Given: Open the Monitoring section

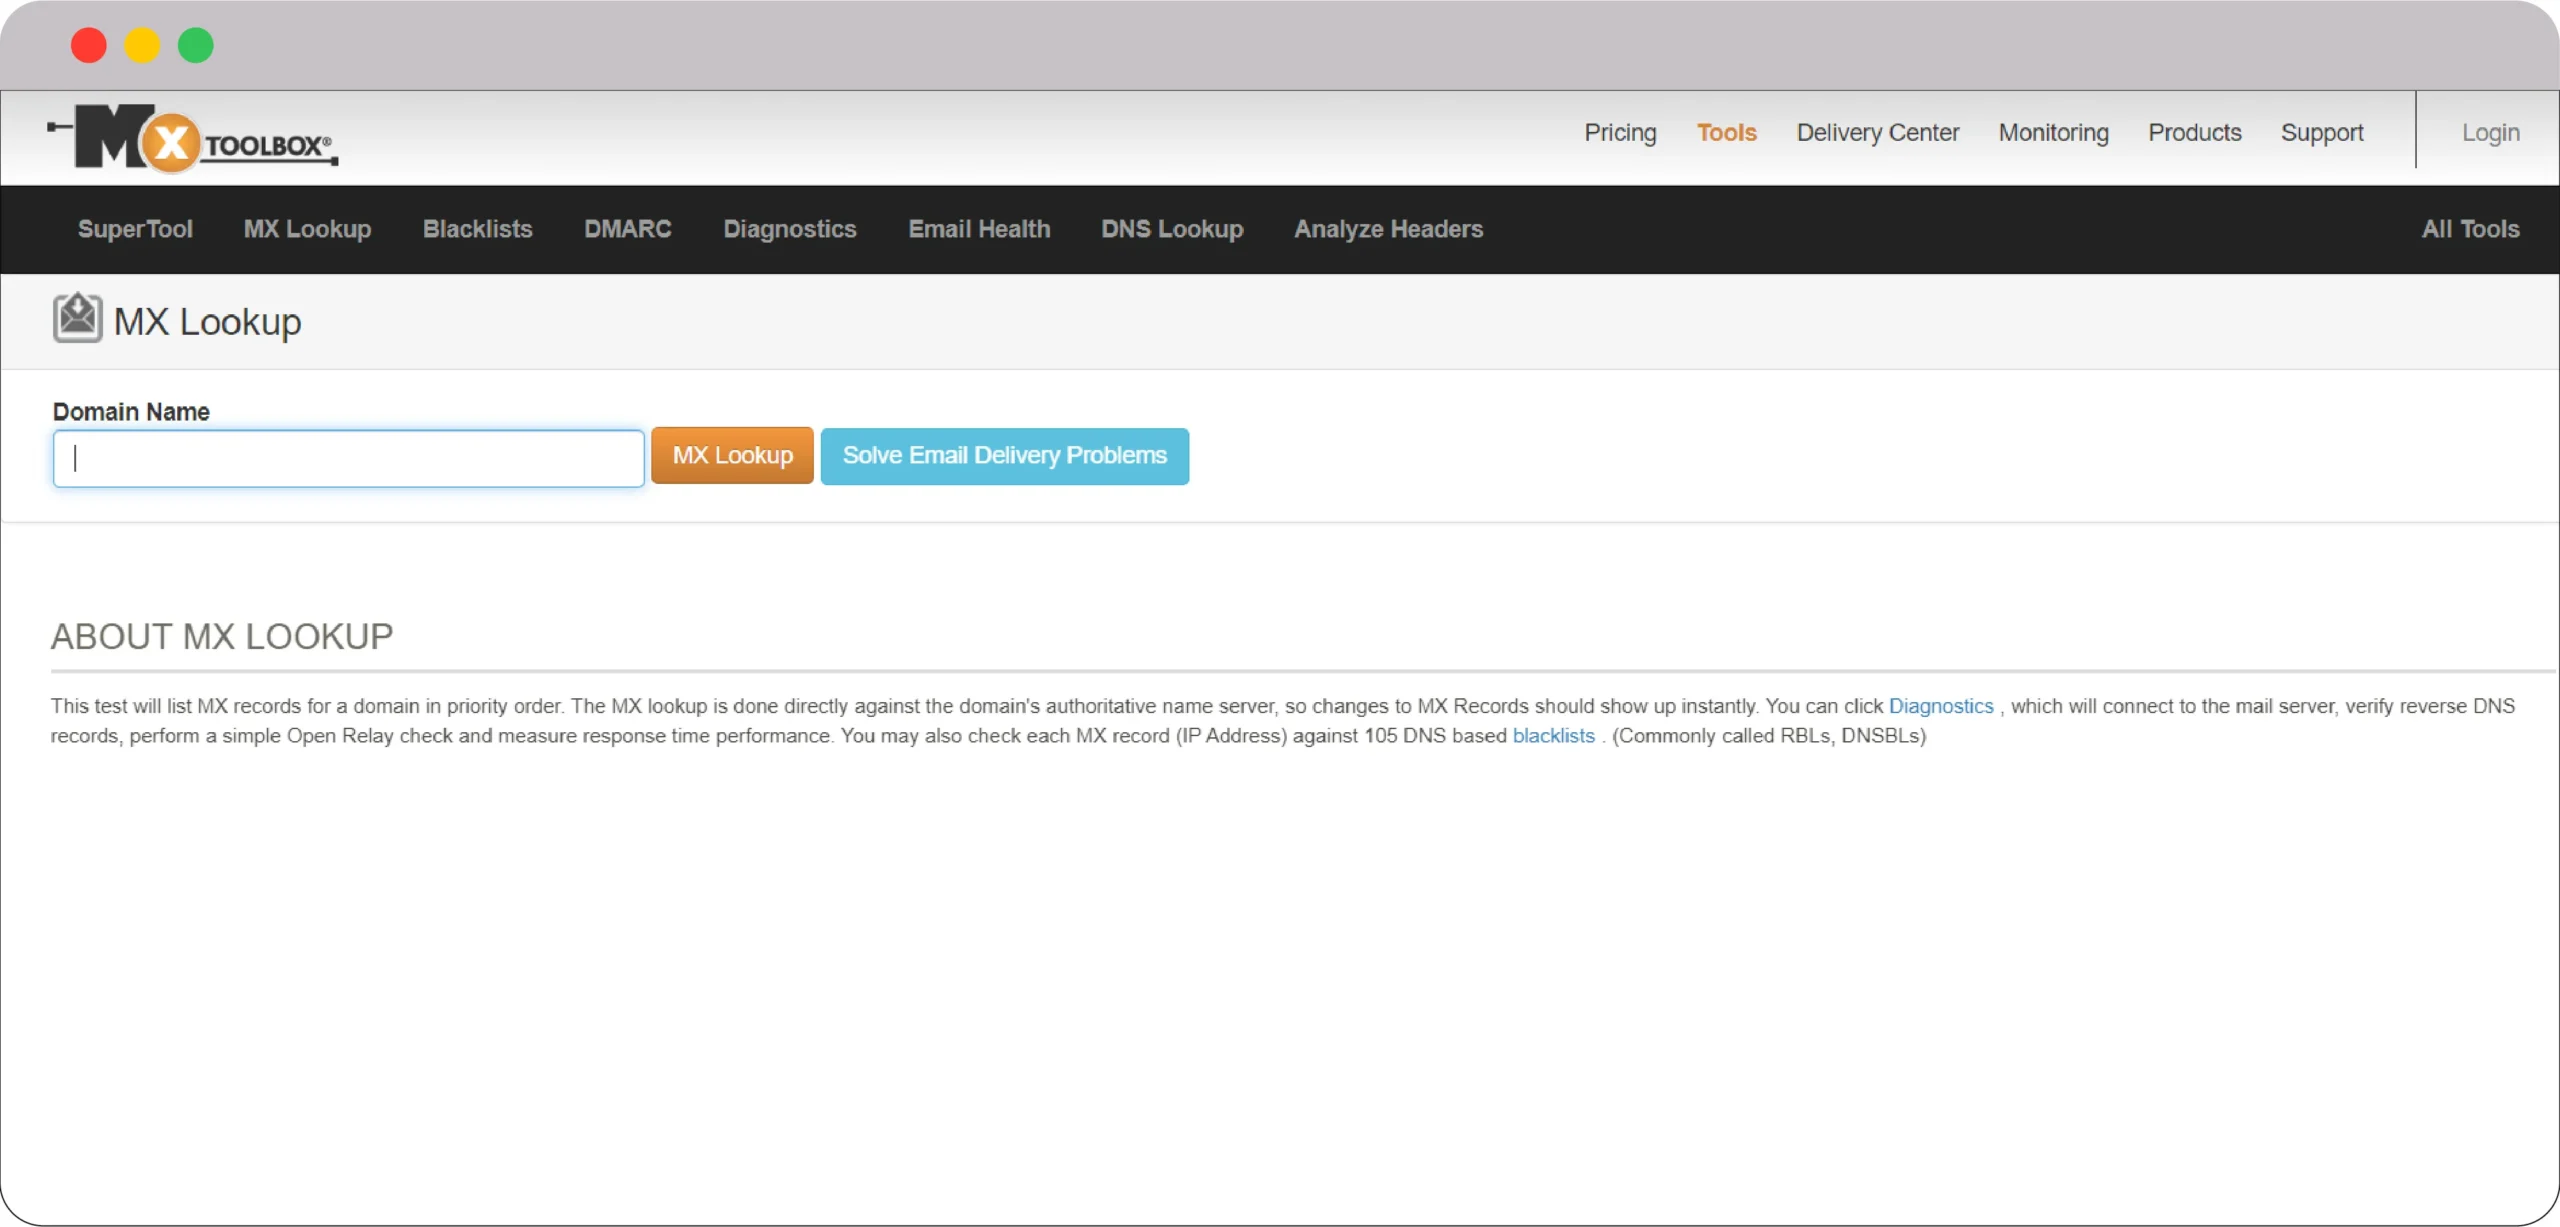Looking at the screenshot, I should pyautogui.click(x=2052, y=132).
